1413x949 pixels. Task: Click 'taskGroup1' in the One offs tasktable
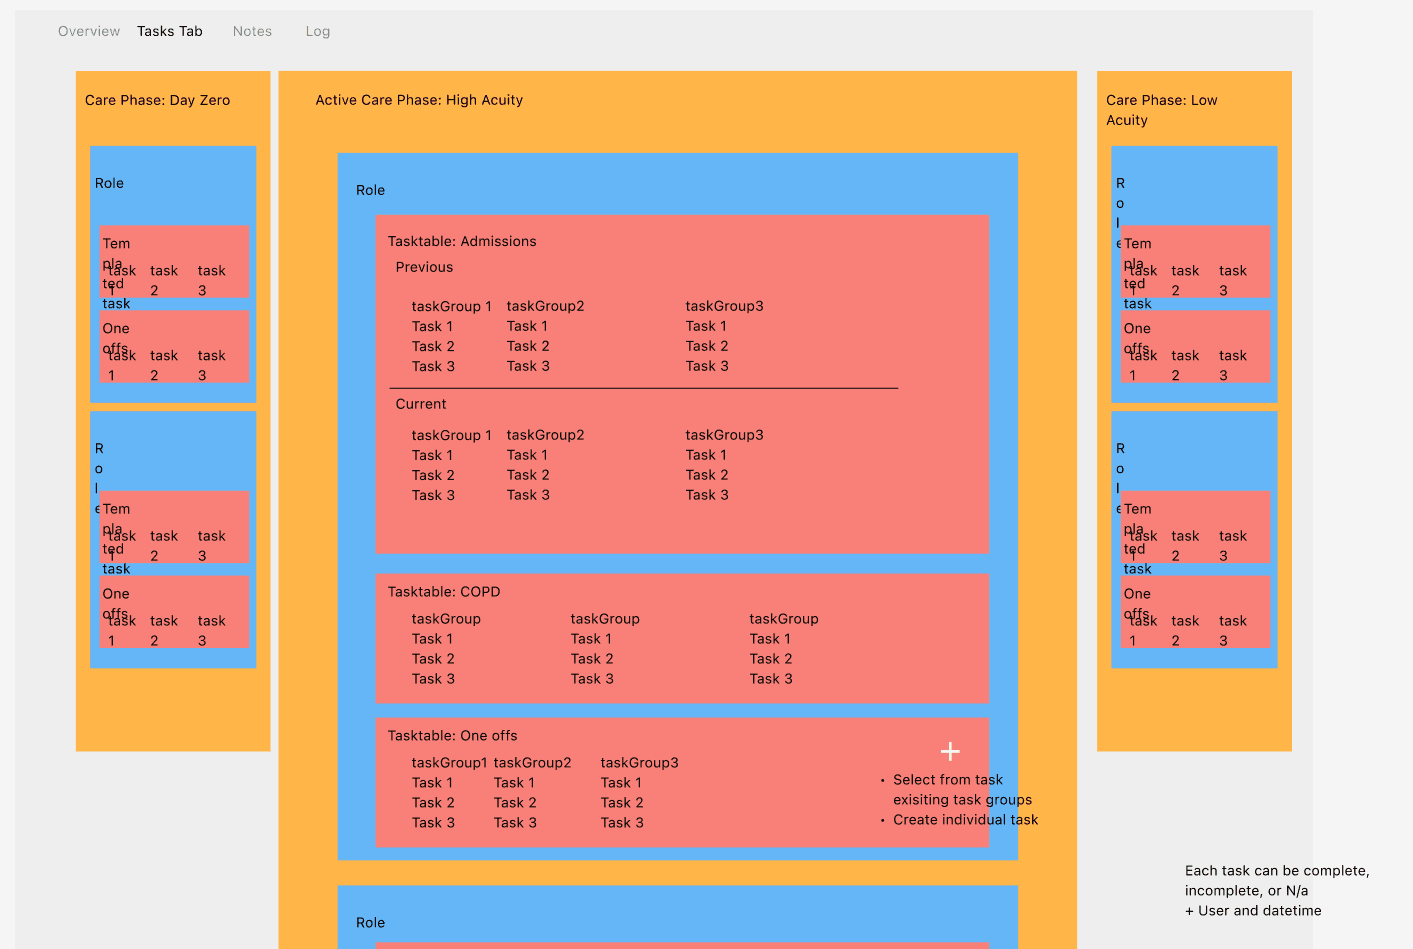click(x=450, y=763)
